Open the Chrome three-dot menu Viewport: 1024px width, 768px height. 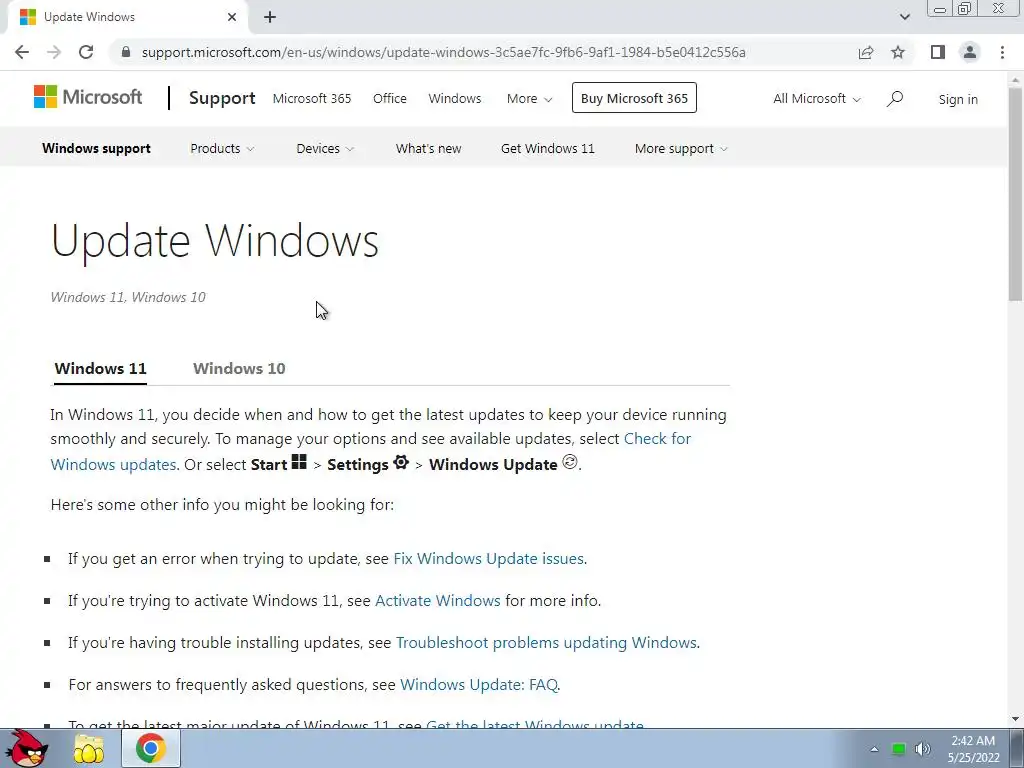pos(1002,52)
